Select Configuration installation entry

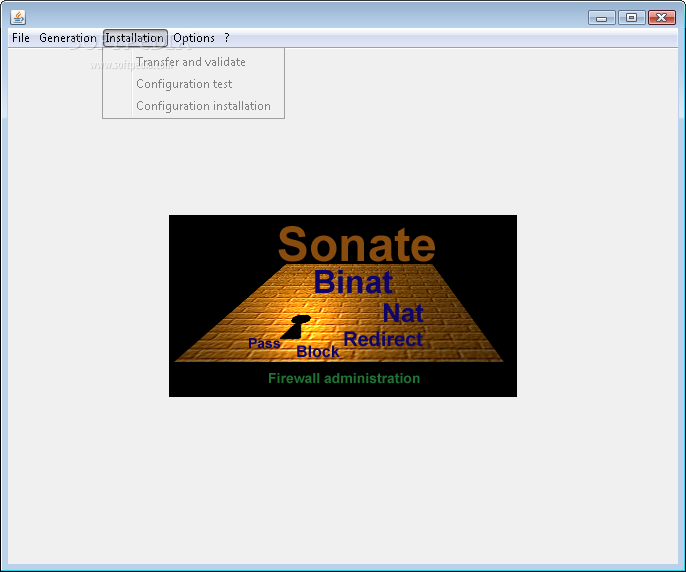tap(193, 106)
